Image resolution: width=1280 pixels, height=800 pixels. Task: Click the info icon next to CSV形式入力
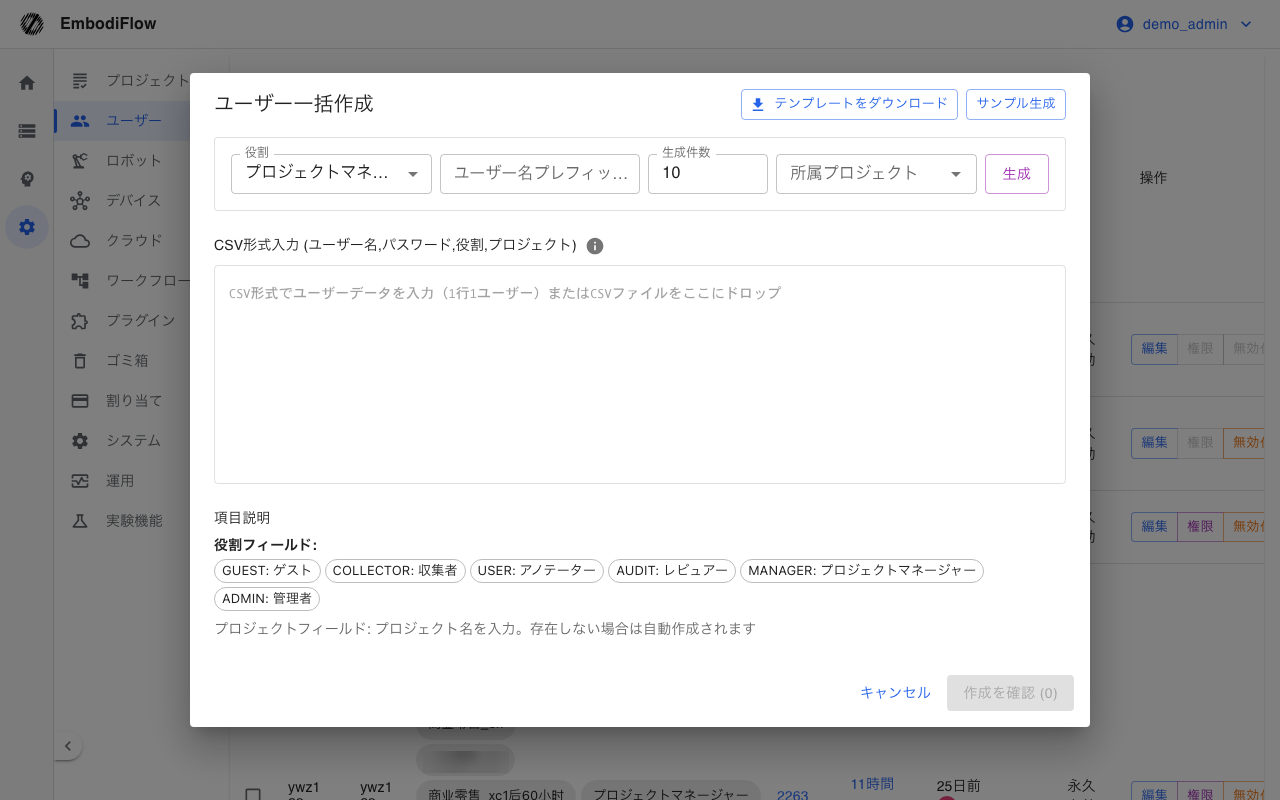tap(595, 246)
